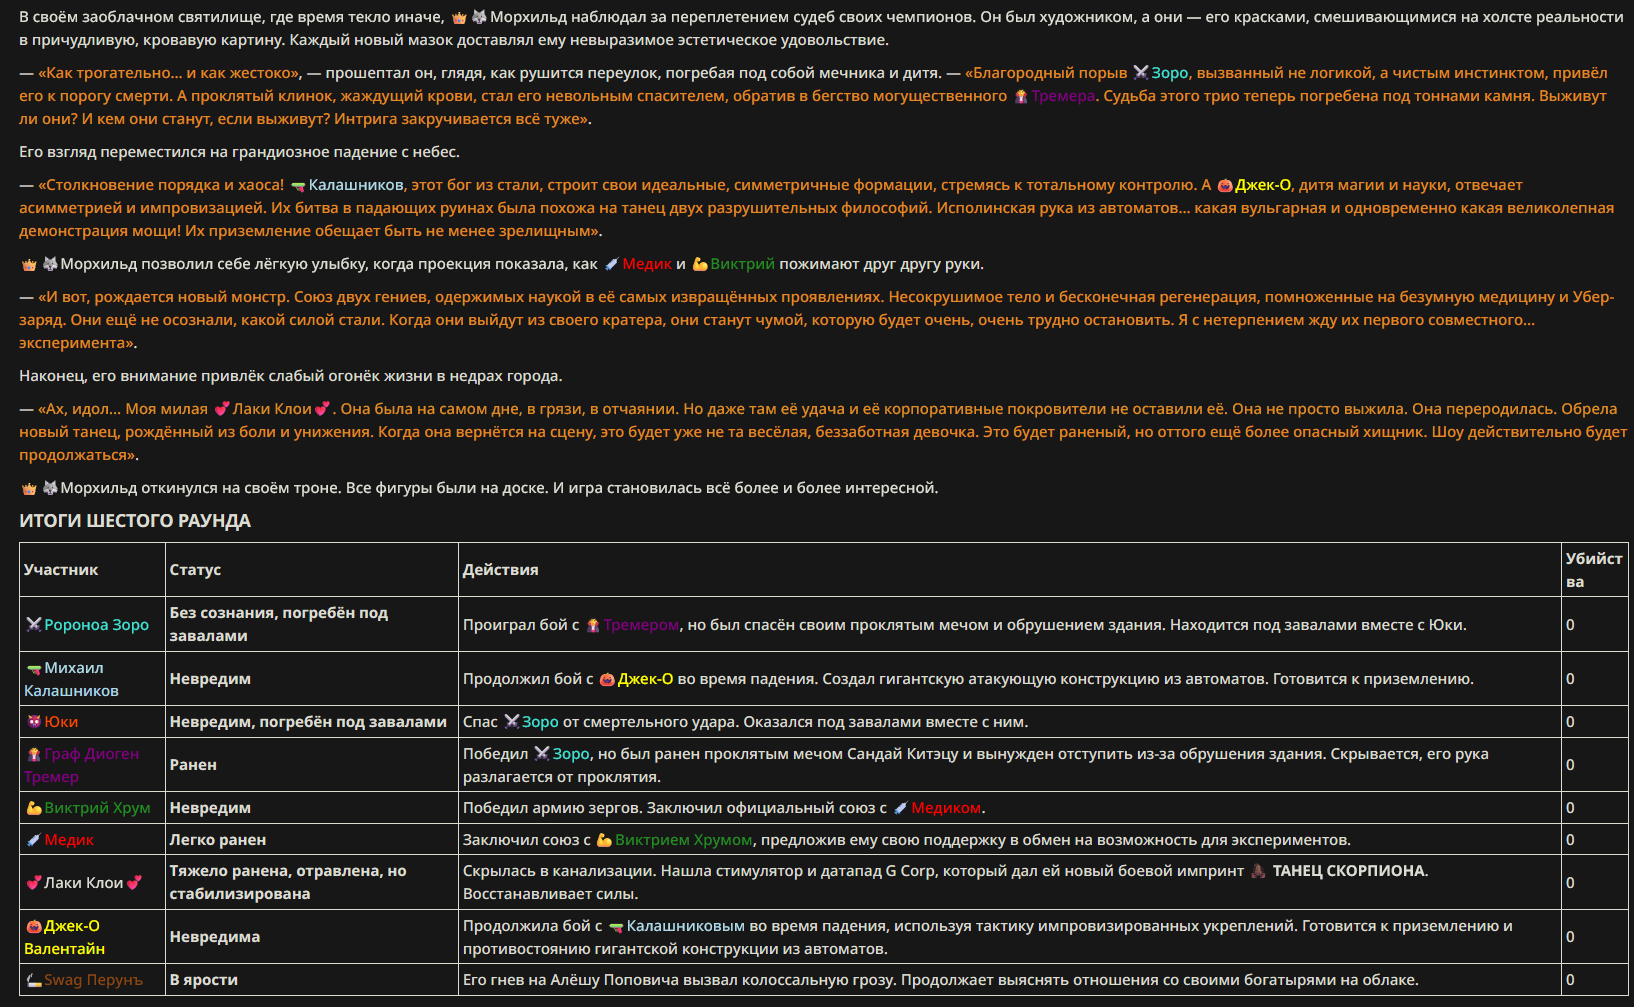Screen dimensions: 1634x1007
Task: Click kills value '0' in Swag Перунъ row
Action: (1570, 980)
